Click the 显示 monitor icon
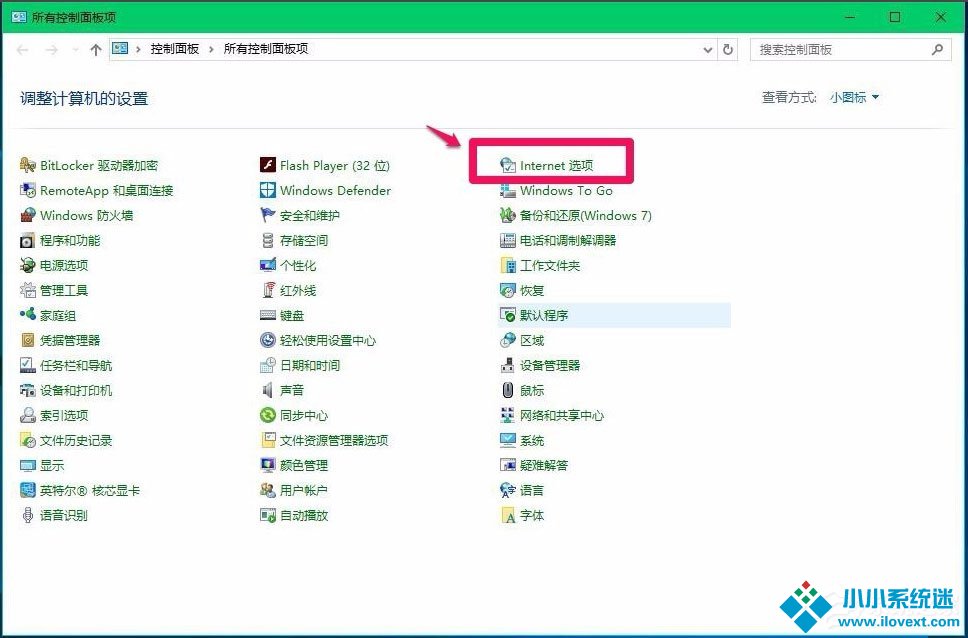 [28, 465]
